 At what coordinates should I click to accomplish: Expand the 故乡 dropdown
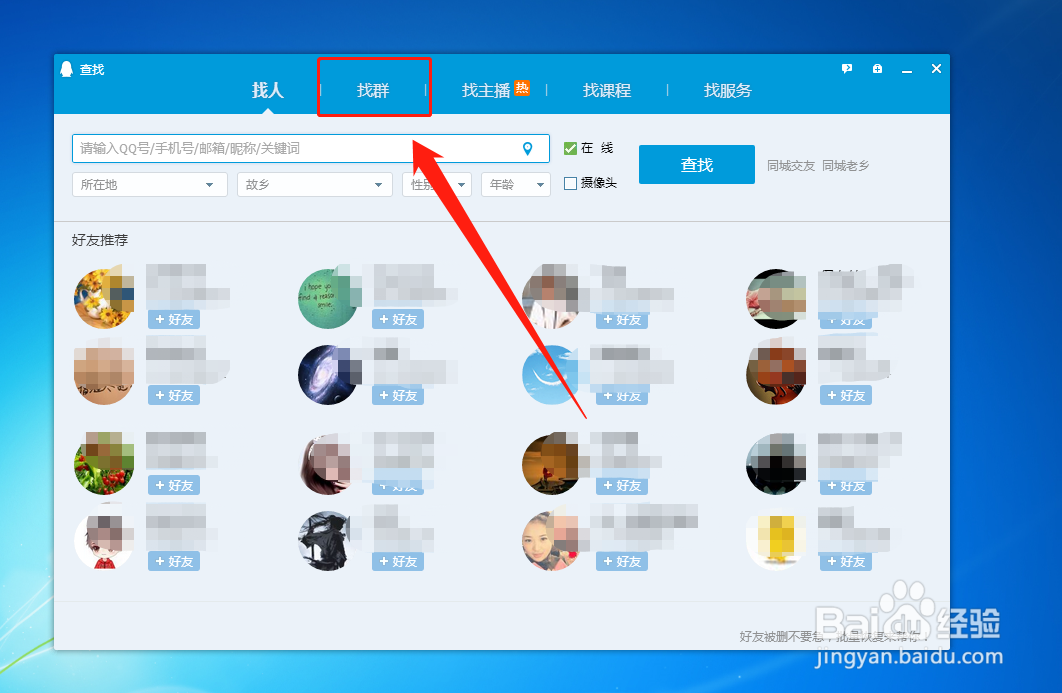315,184
